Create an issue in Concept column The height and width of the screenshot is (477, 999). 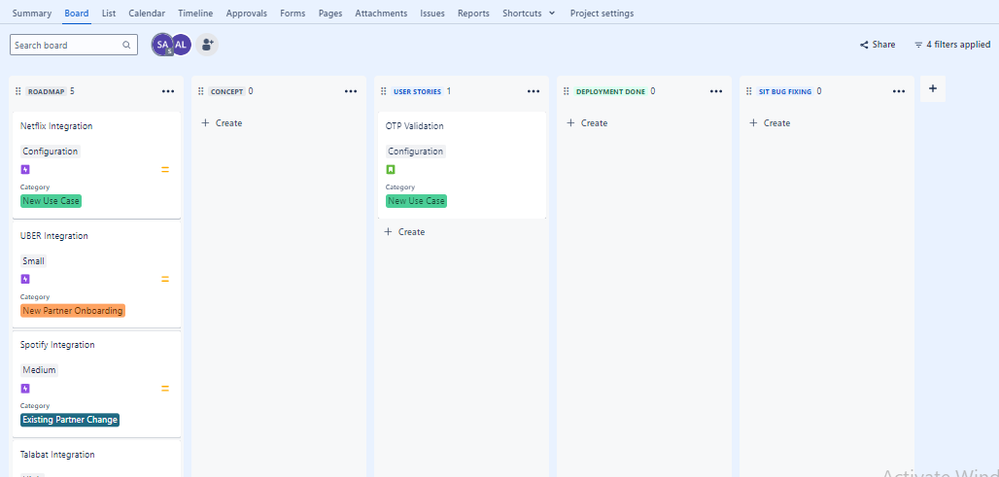[x=222, y=123]
